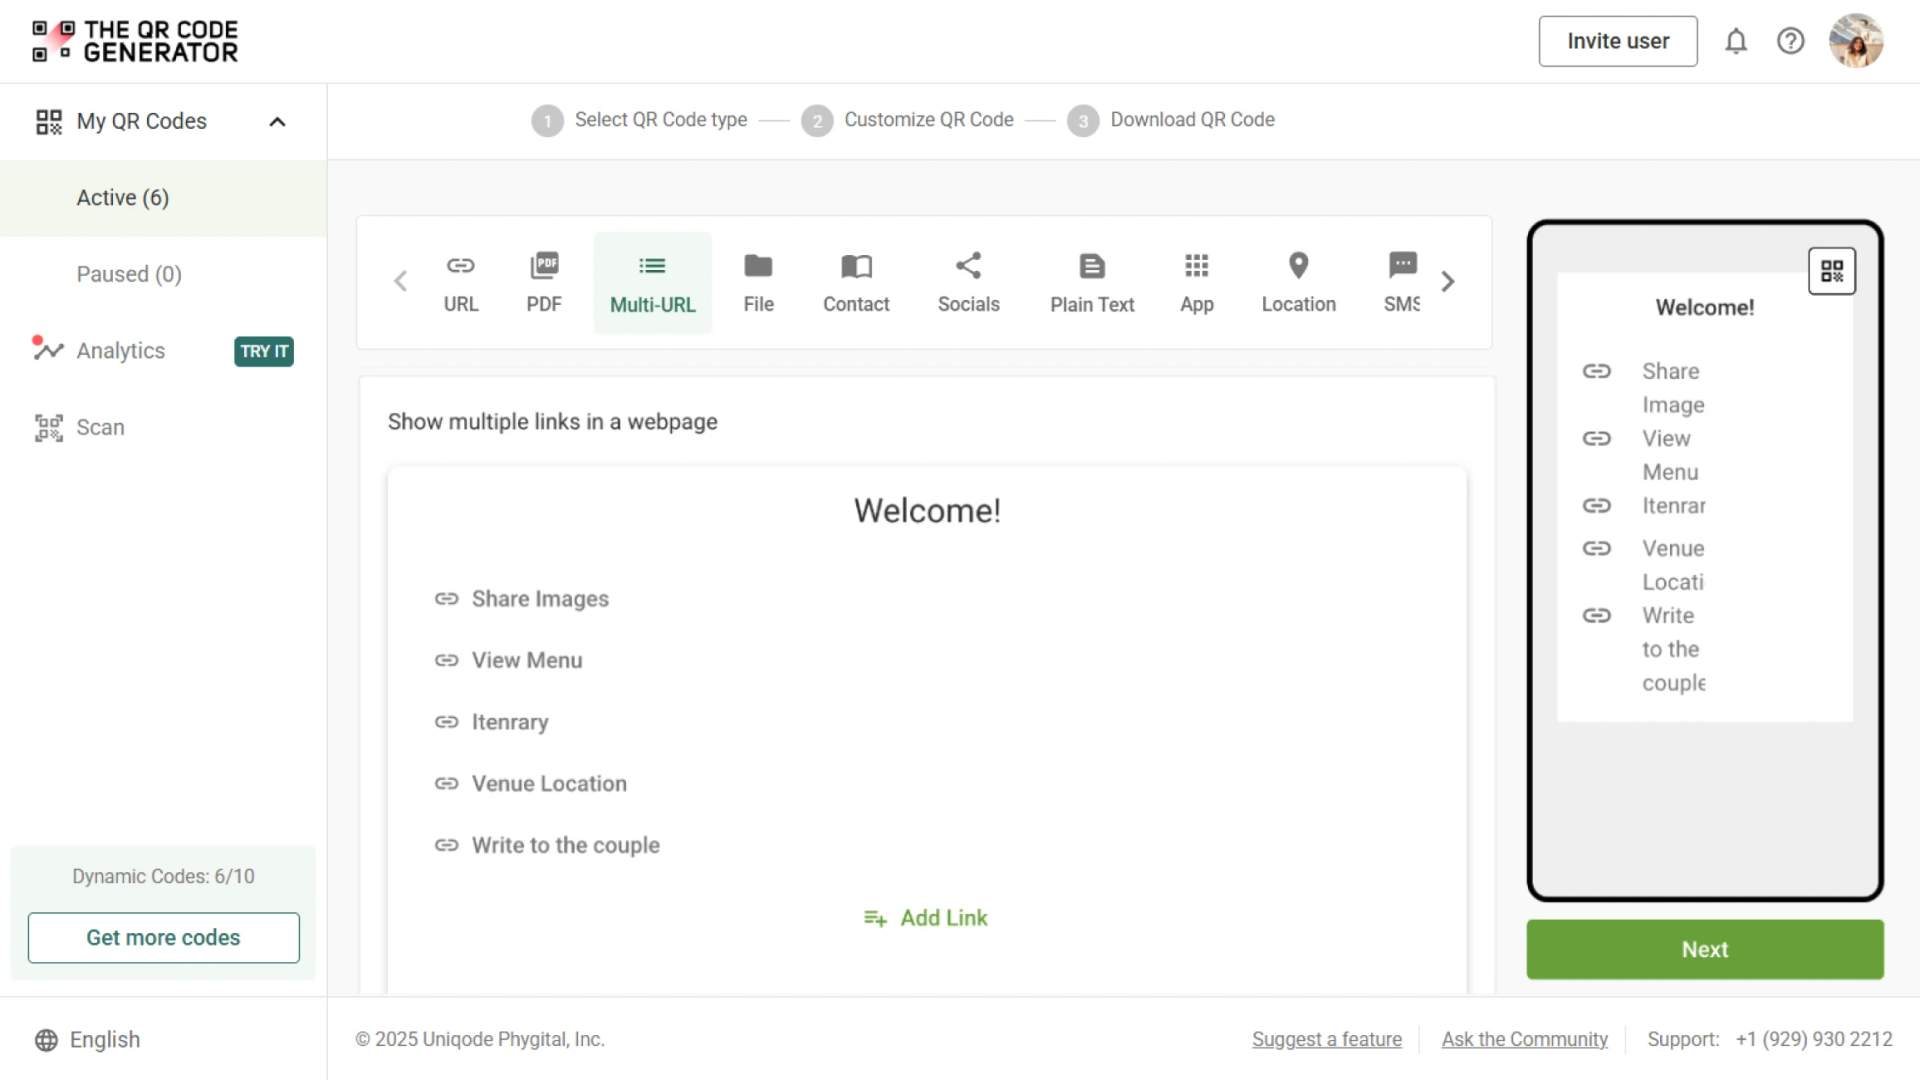Viewport: 1920px width, 1080px height.
Task: Show previous QR code types with left chevron
Action: tap(400, 281)
